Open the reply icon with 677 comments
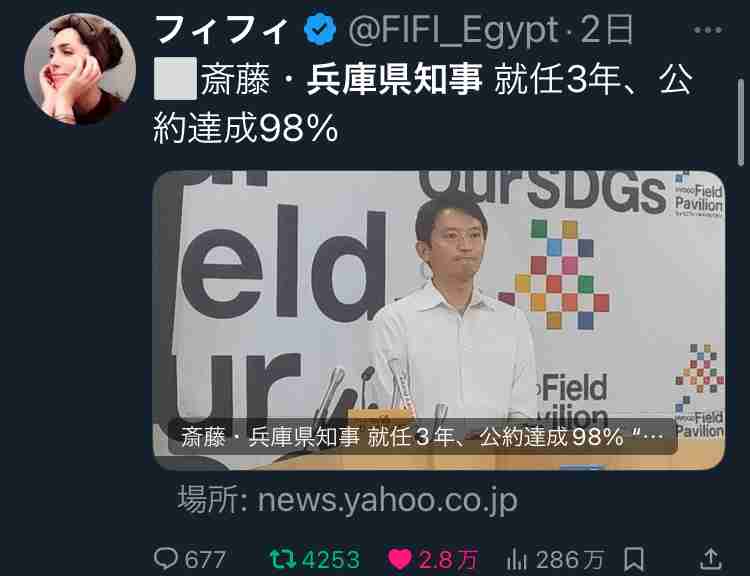Screen dimensions: 750x576 [x=166, y=558]
